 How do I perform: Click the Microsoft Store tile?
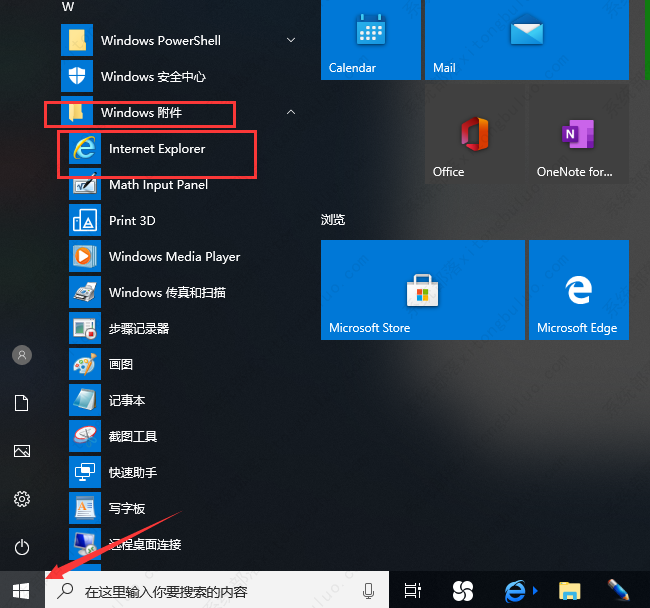[x=422, y=290]
